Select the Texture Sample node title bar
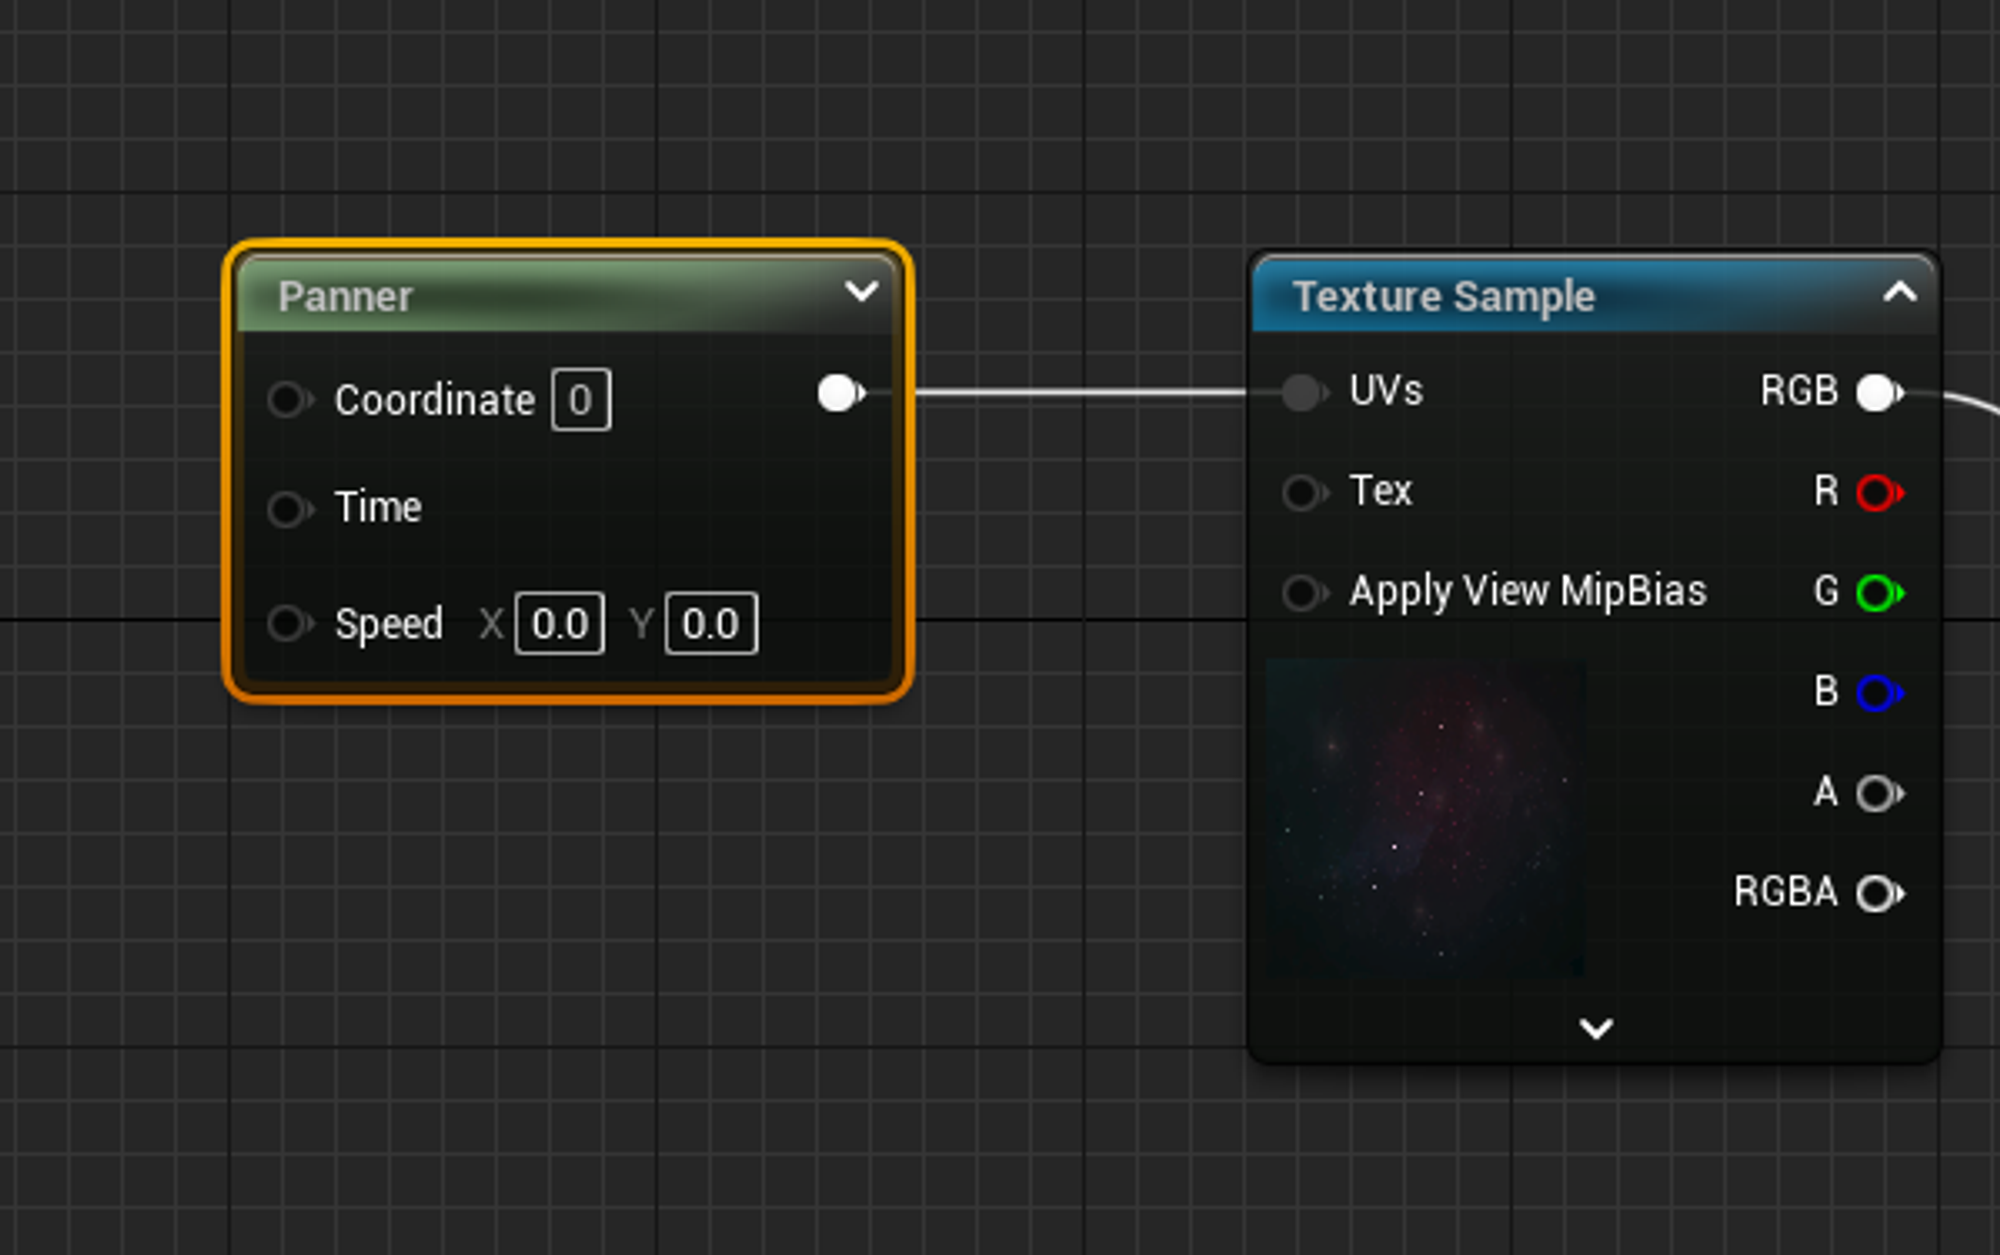 pos(1595,295)
